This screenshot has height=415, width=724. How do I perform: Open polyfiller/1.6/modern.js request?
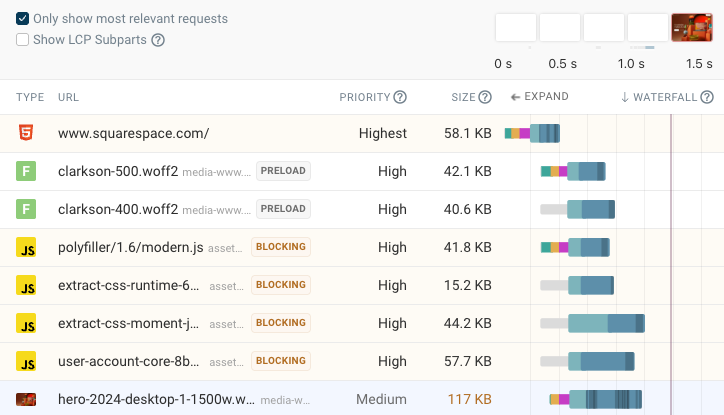coord(131,247)
